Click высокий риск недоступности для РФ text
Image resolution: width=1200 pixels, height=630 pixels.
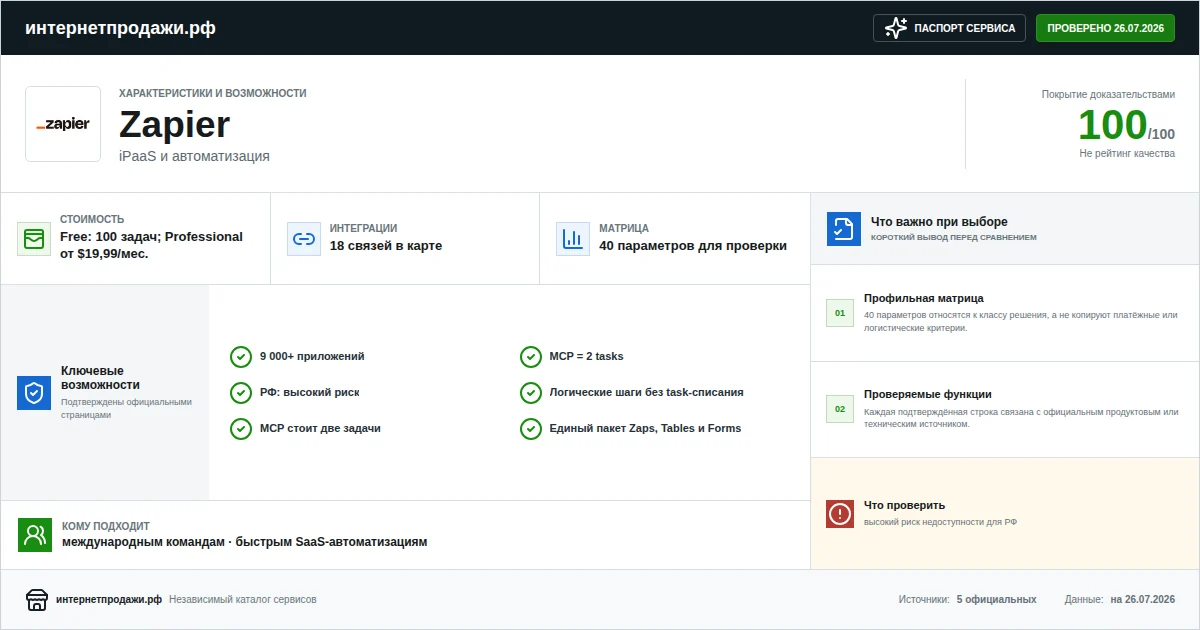pos(941,522)
